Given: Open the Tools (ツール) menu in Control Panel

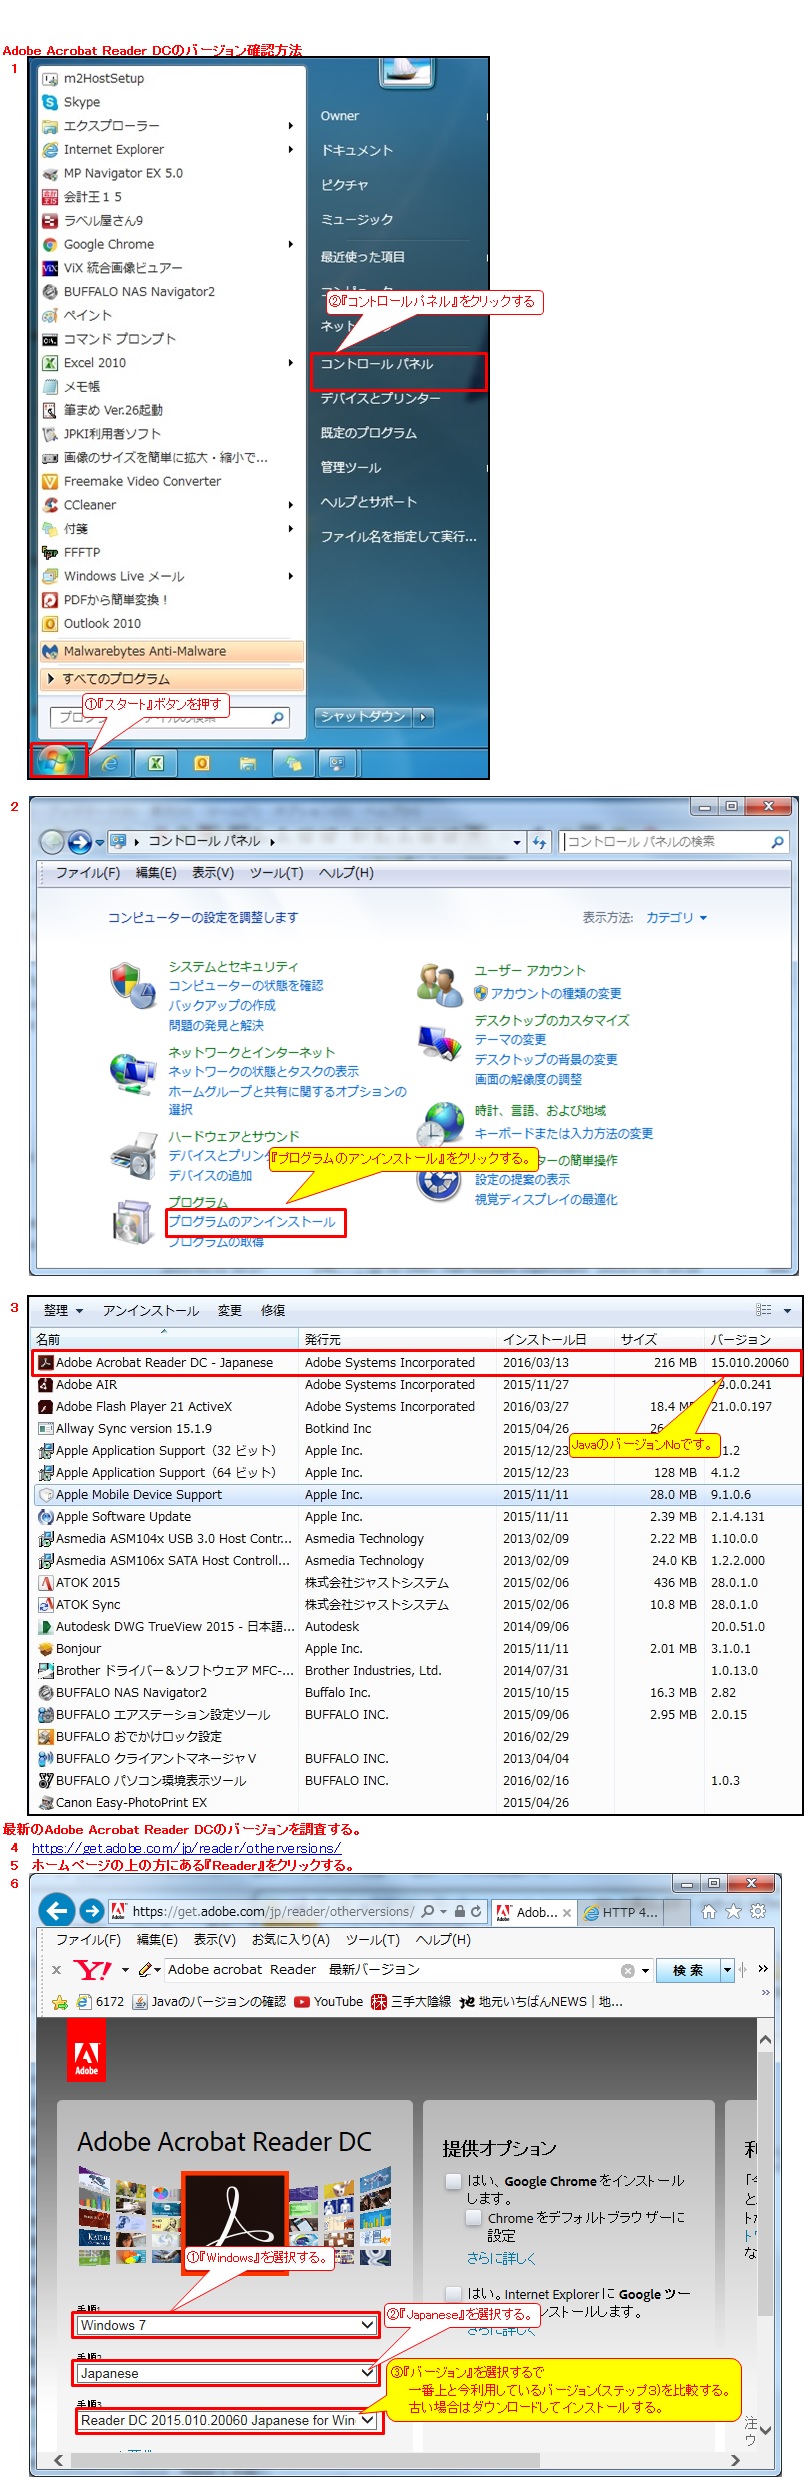Looking at the screenshot, I should click(x=277, y=873).
